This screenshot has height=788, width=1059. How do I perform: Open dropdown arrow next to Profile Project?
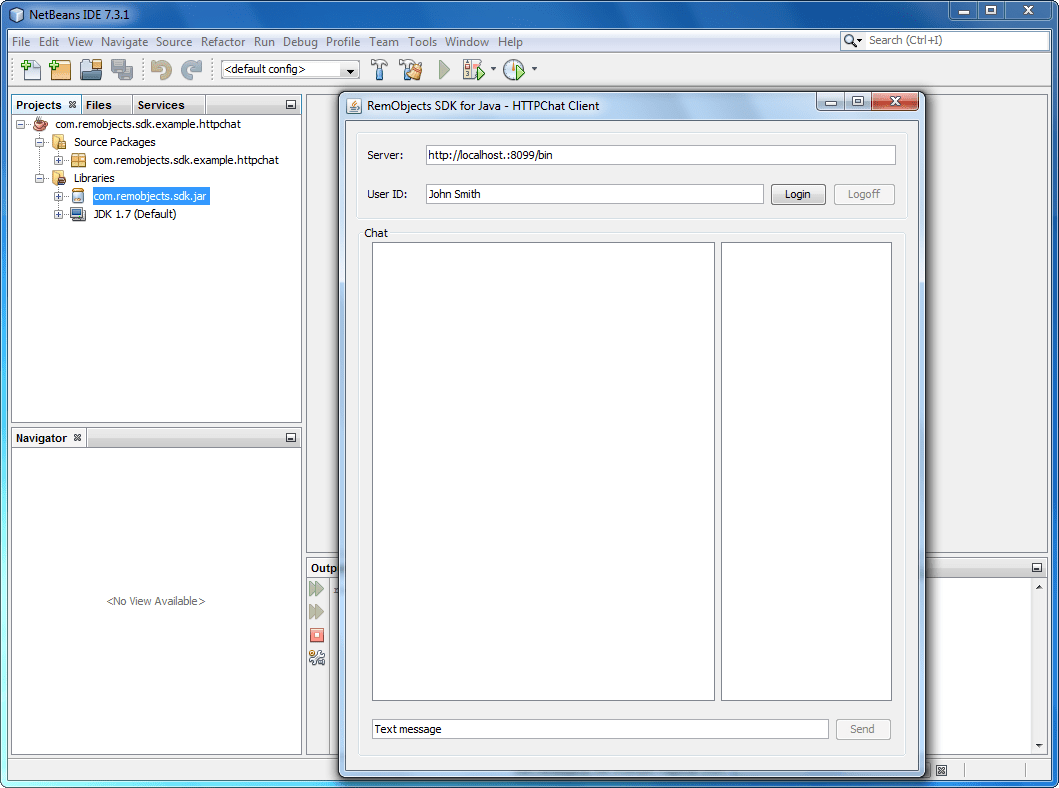(x=534, y=69)
